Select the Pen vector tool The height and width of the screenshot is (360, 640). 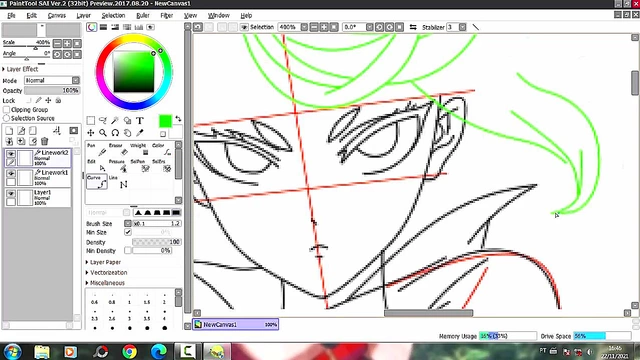[x=97, y=150]
